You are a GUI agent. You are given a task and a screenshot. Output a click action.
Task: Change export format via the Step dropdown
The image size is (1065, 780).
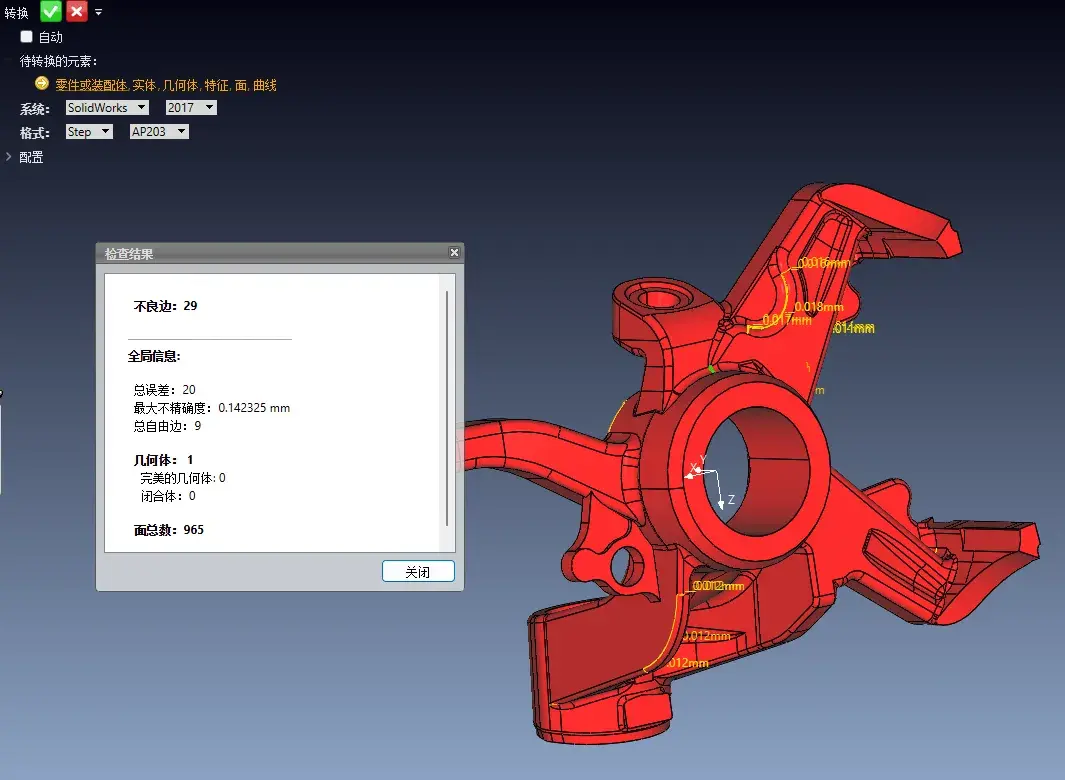89,131
